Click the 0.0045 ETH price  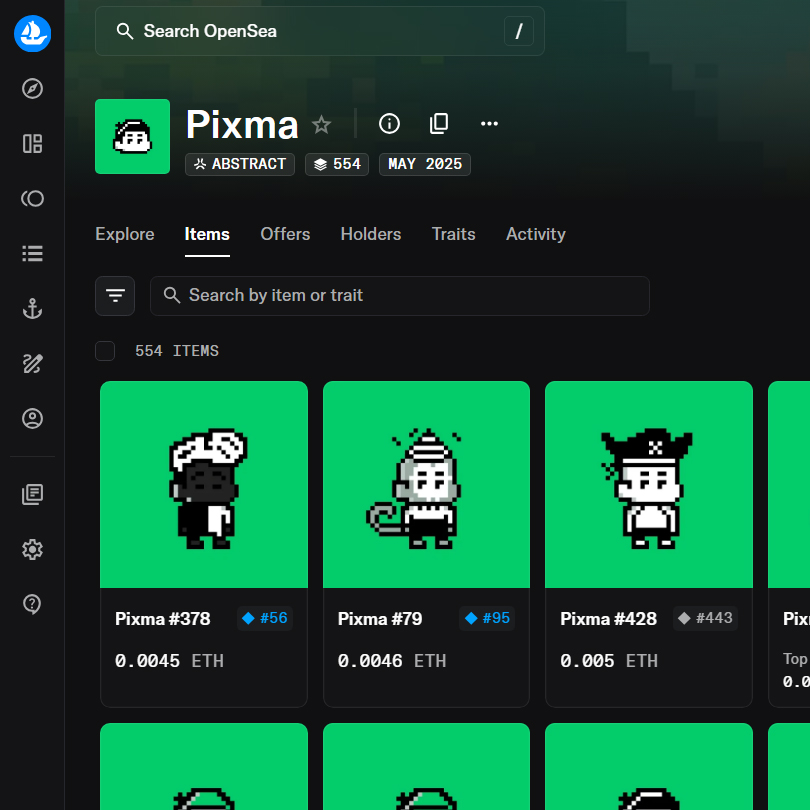coord(169,661)
